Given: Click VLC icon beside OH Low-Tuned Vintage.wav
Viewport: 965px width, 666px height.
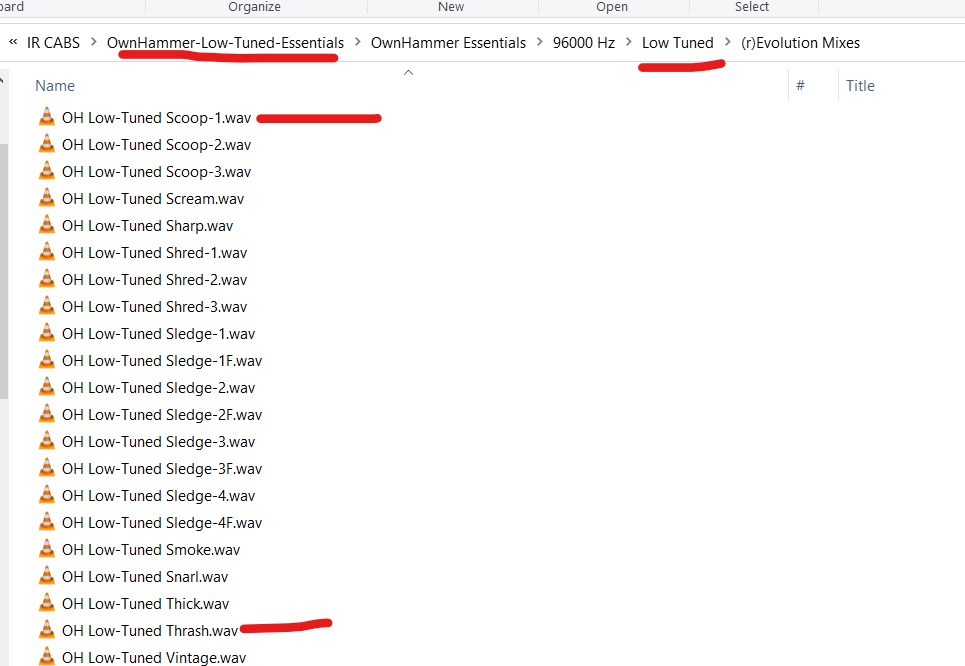Looking at the screenshot, I should coord(47,656).
